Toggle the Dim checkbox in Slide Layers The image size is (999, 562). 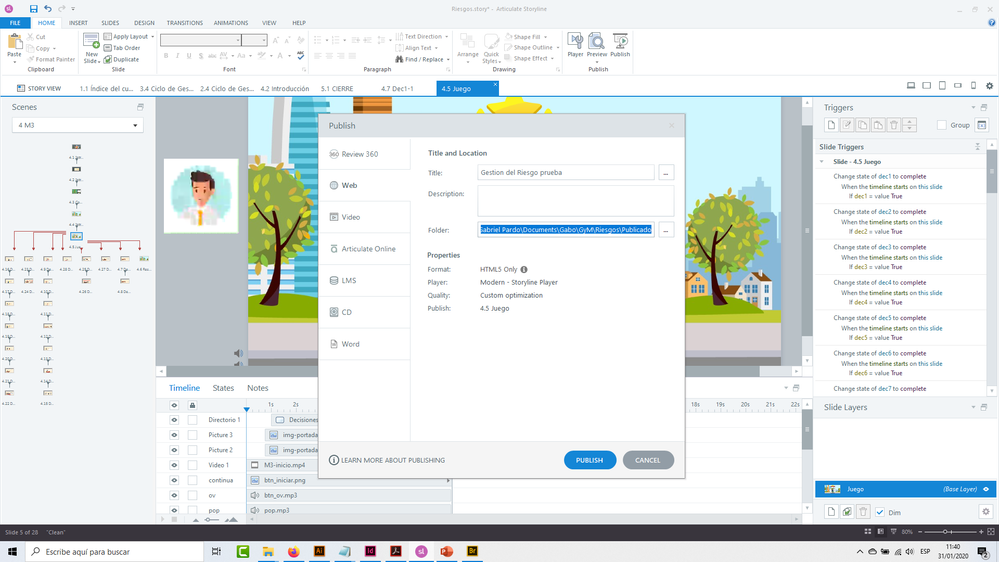tap(880, 512)
